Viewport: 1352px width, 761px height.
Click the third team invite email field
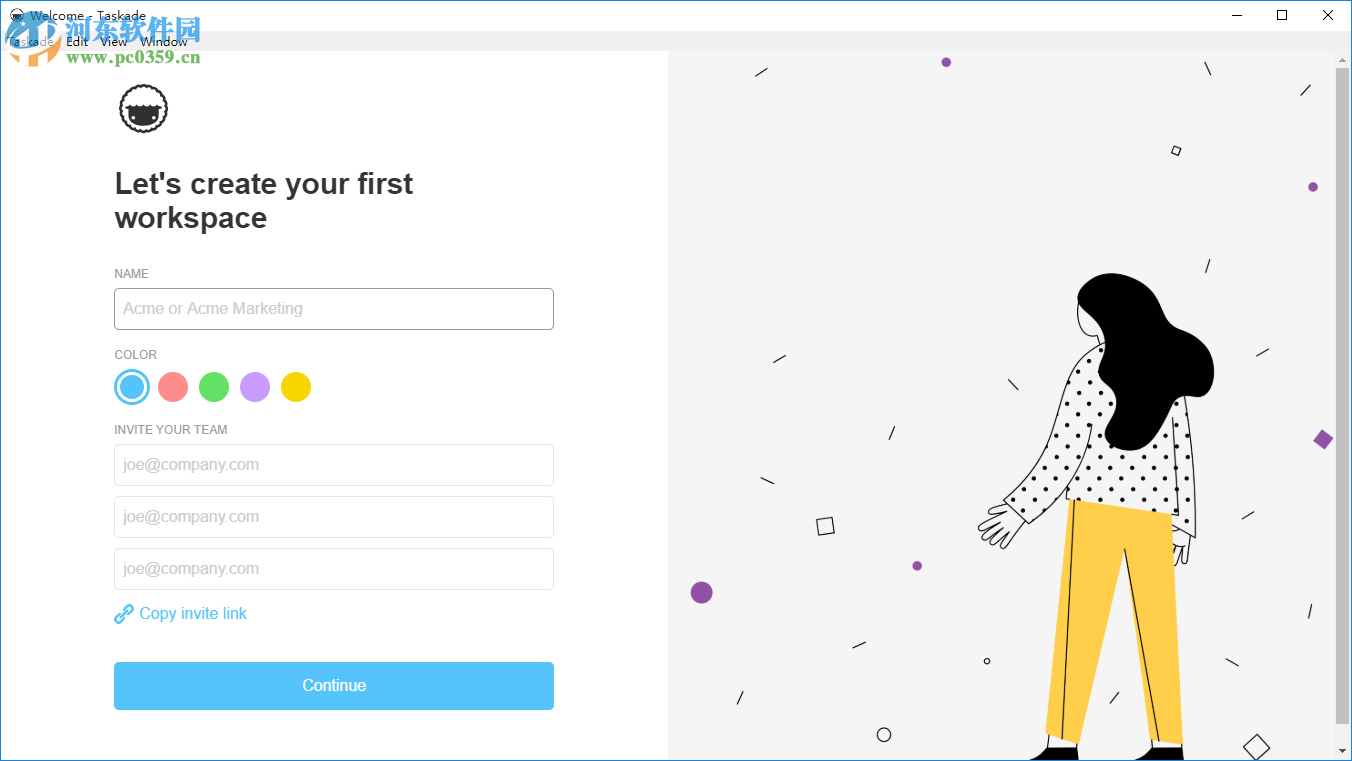(x=333, y=569)
